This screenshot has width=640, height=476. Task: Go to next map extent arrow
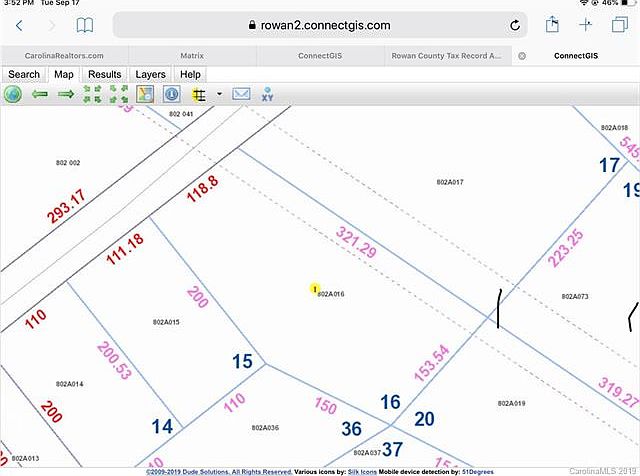click(66, 94)
